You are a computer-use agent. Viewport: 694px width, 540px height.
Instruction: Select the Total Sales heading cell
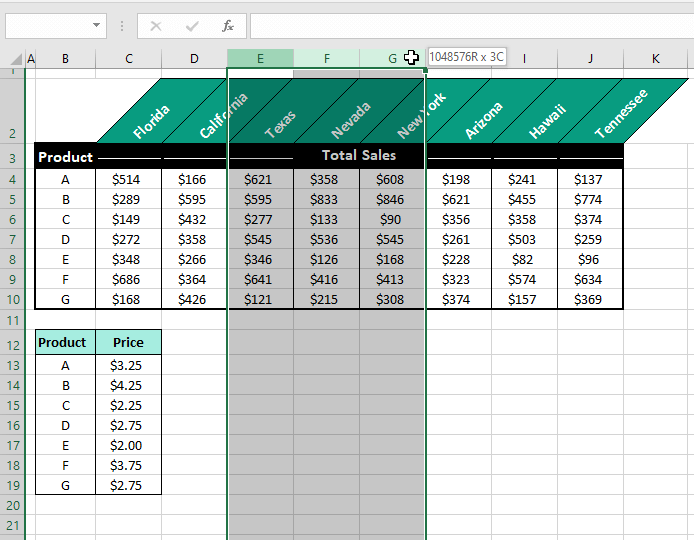pos(359,156)
